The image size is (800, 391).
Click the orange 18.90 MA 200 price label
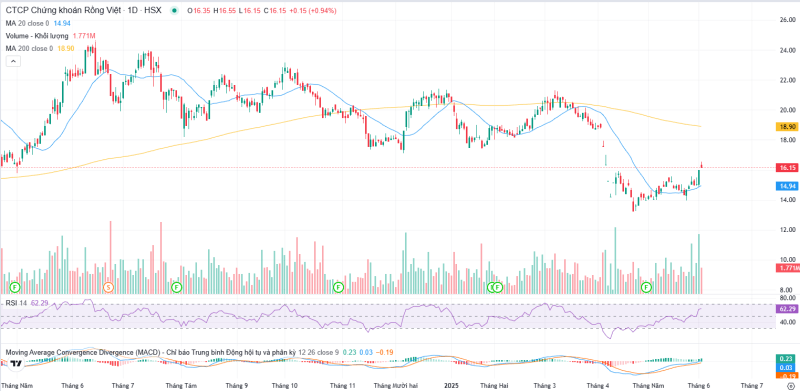(x=786, y=127)
